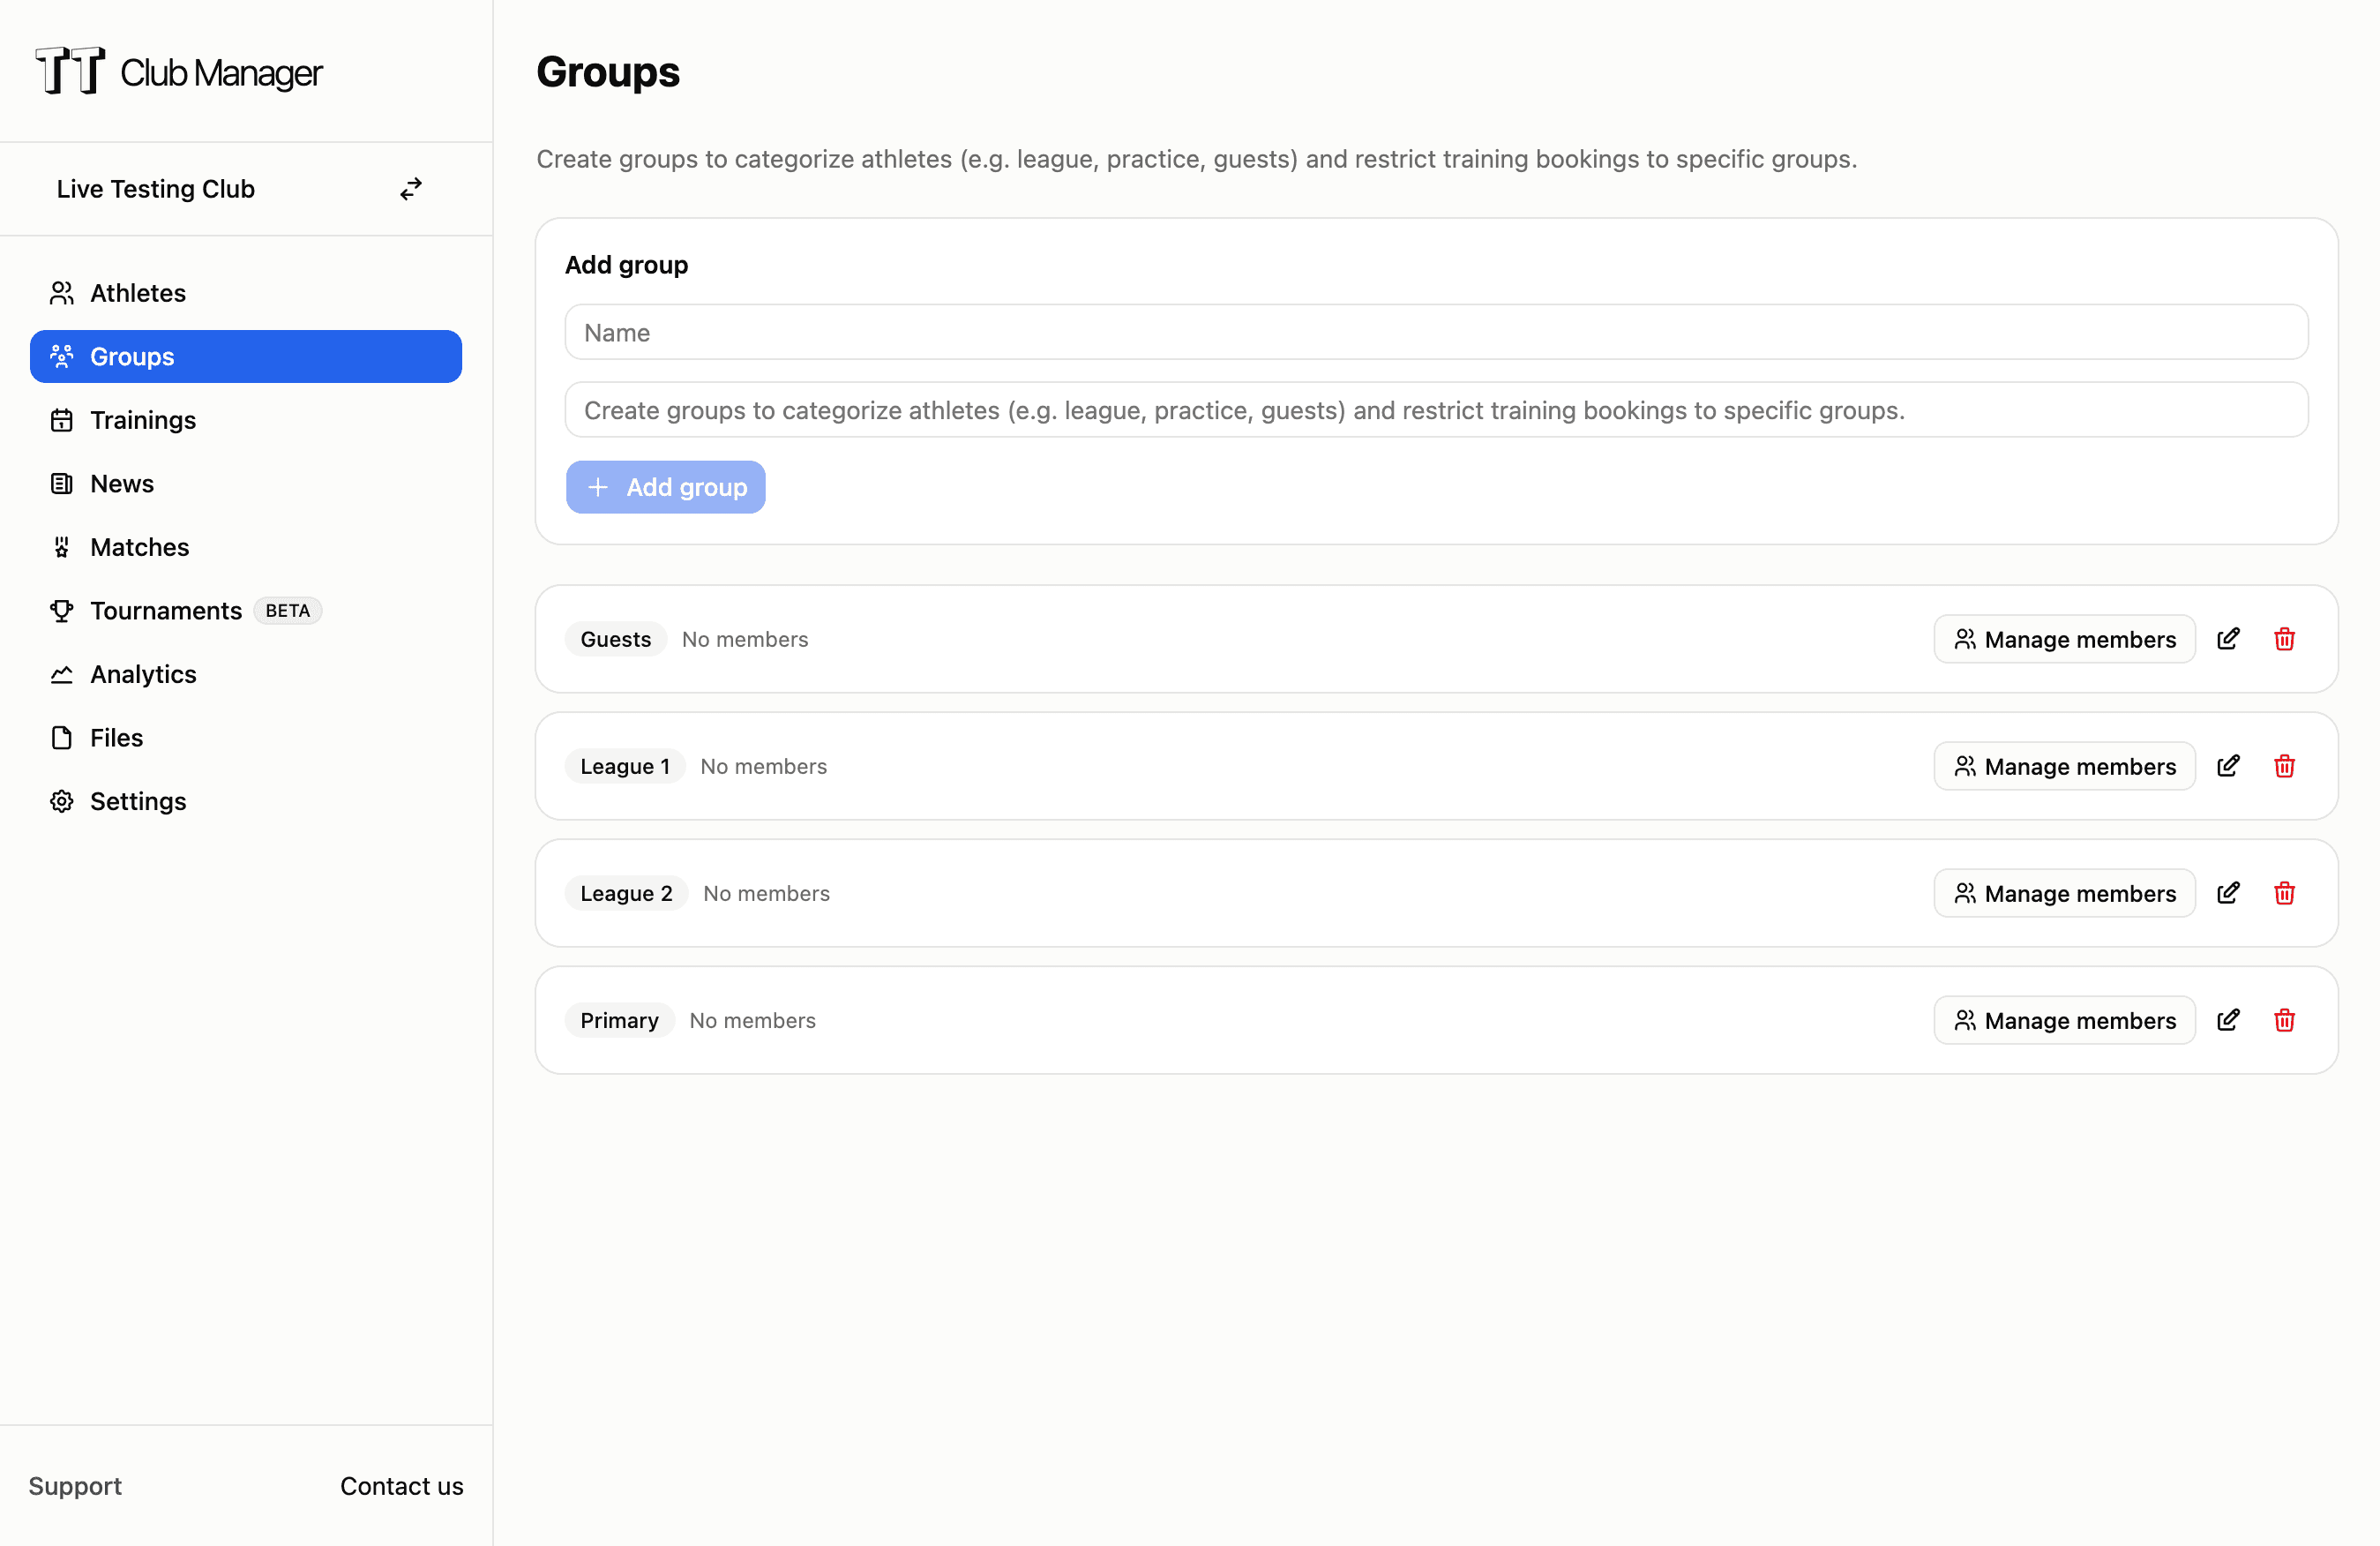Click the Trainings calendar icon
This screenshot has height=1546, width=2380.
(62, 420)
